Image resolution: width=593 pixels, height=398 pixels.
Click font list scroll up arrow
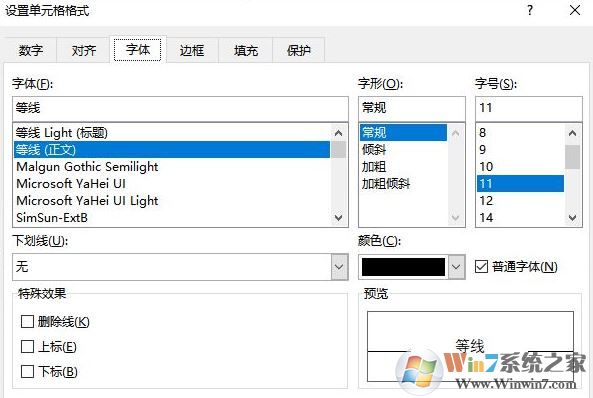pyautogui.click(x=338, y=133)
